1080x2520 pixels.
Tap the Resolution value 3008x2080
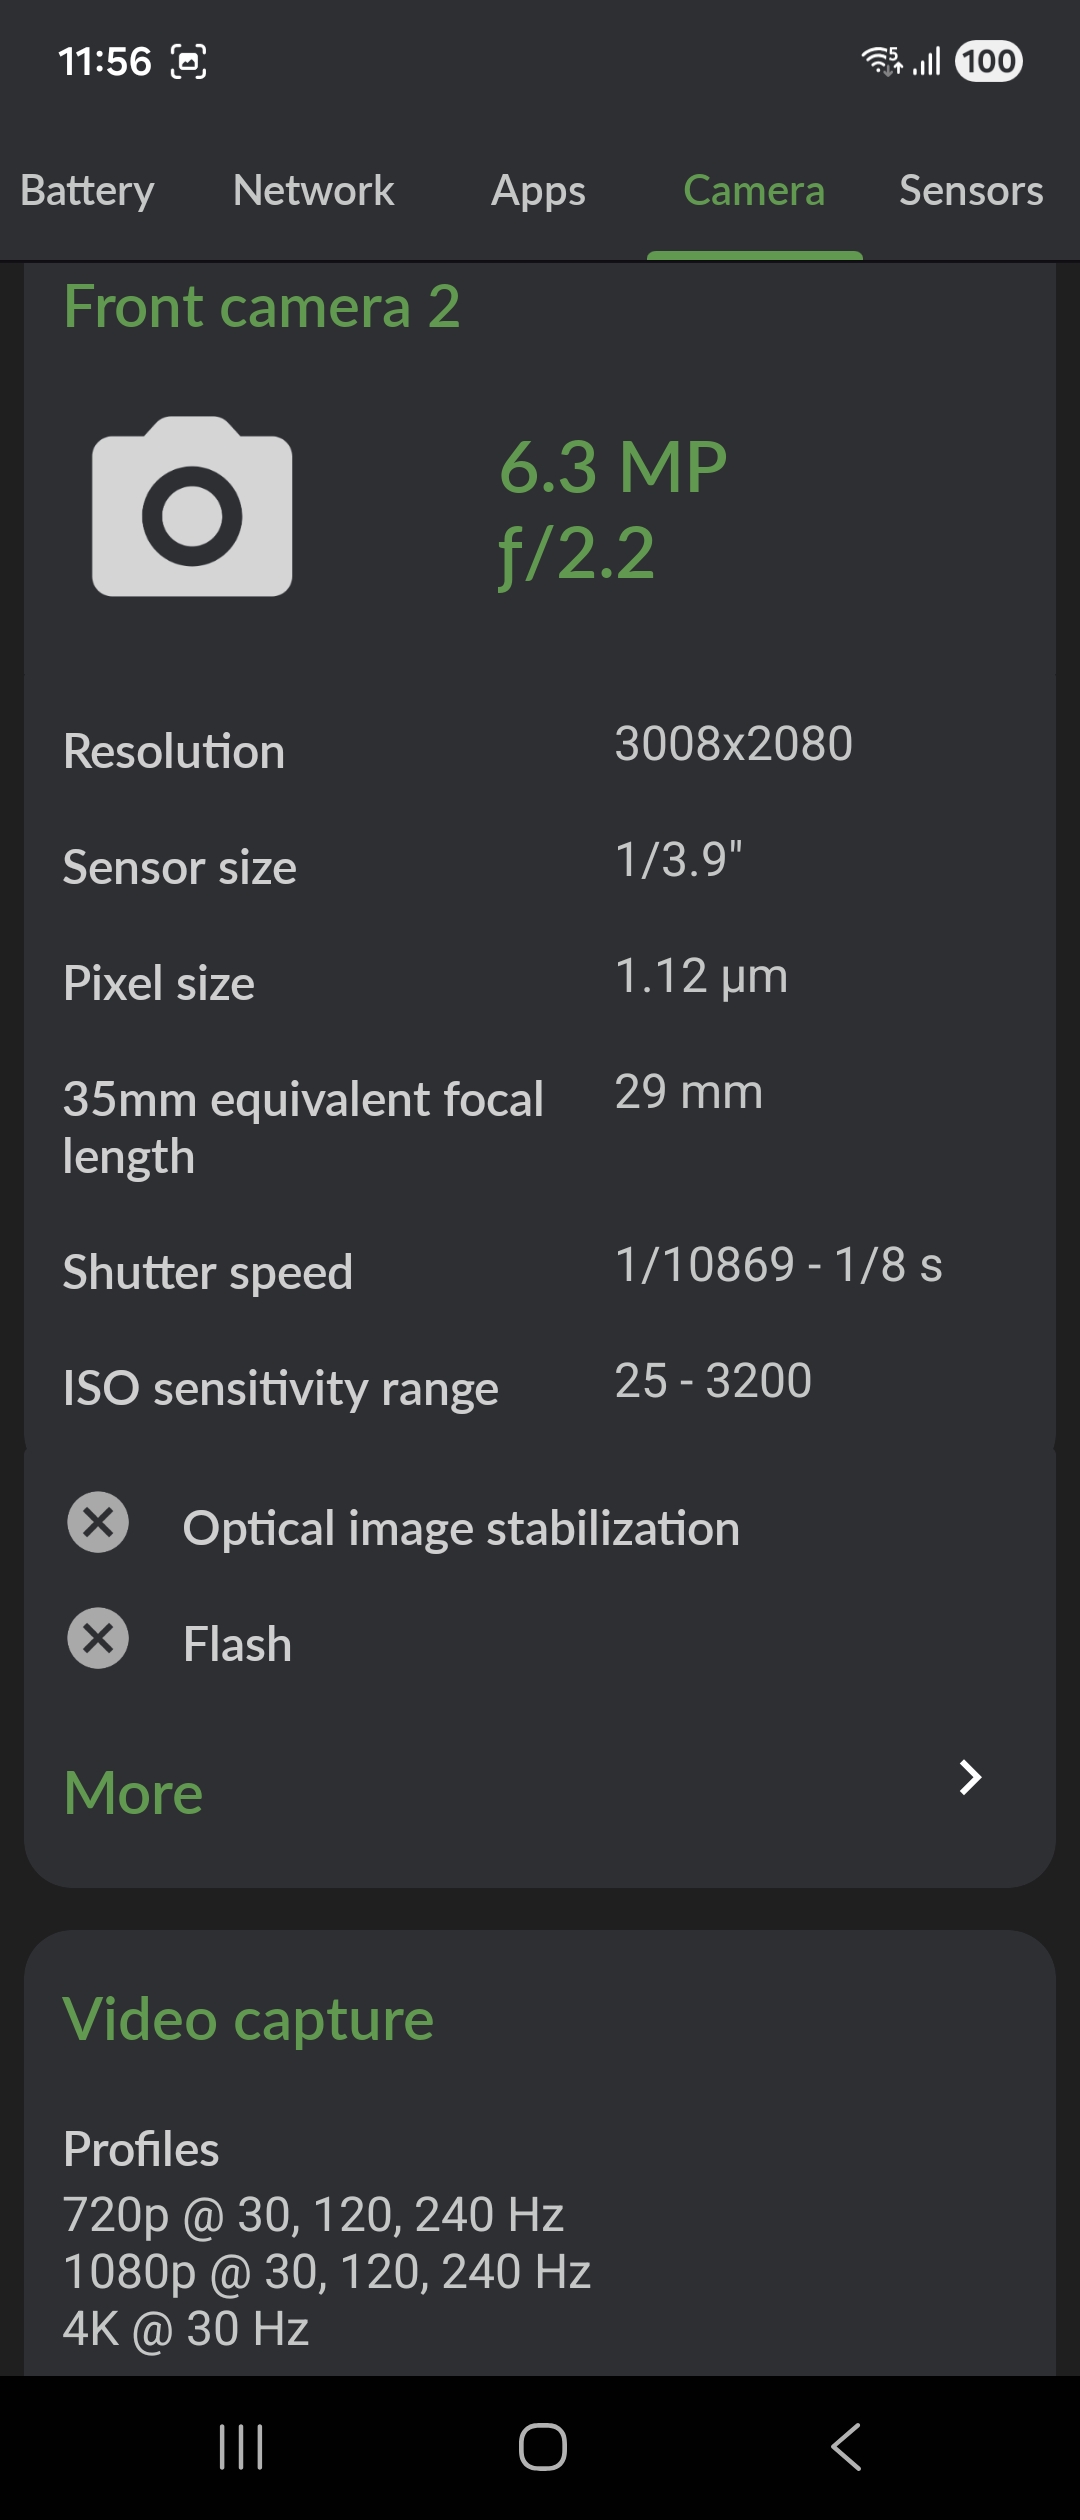(x=733, y=744)
